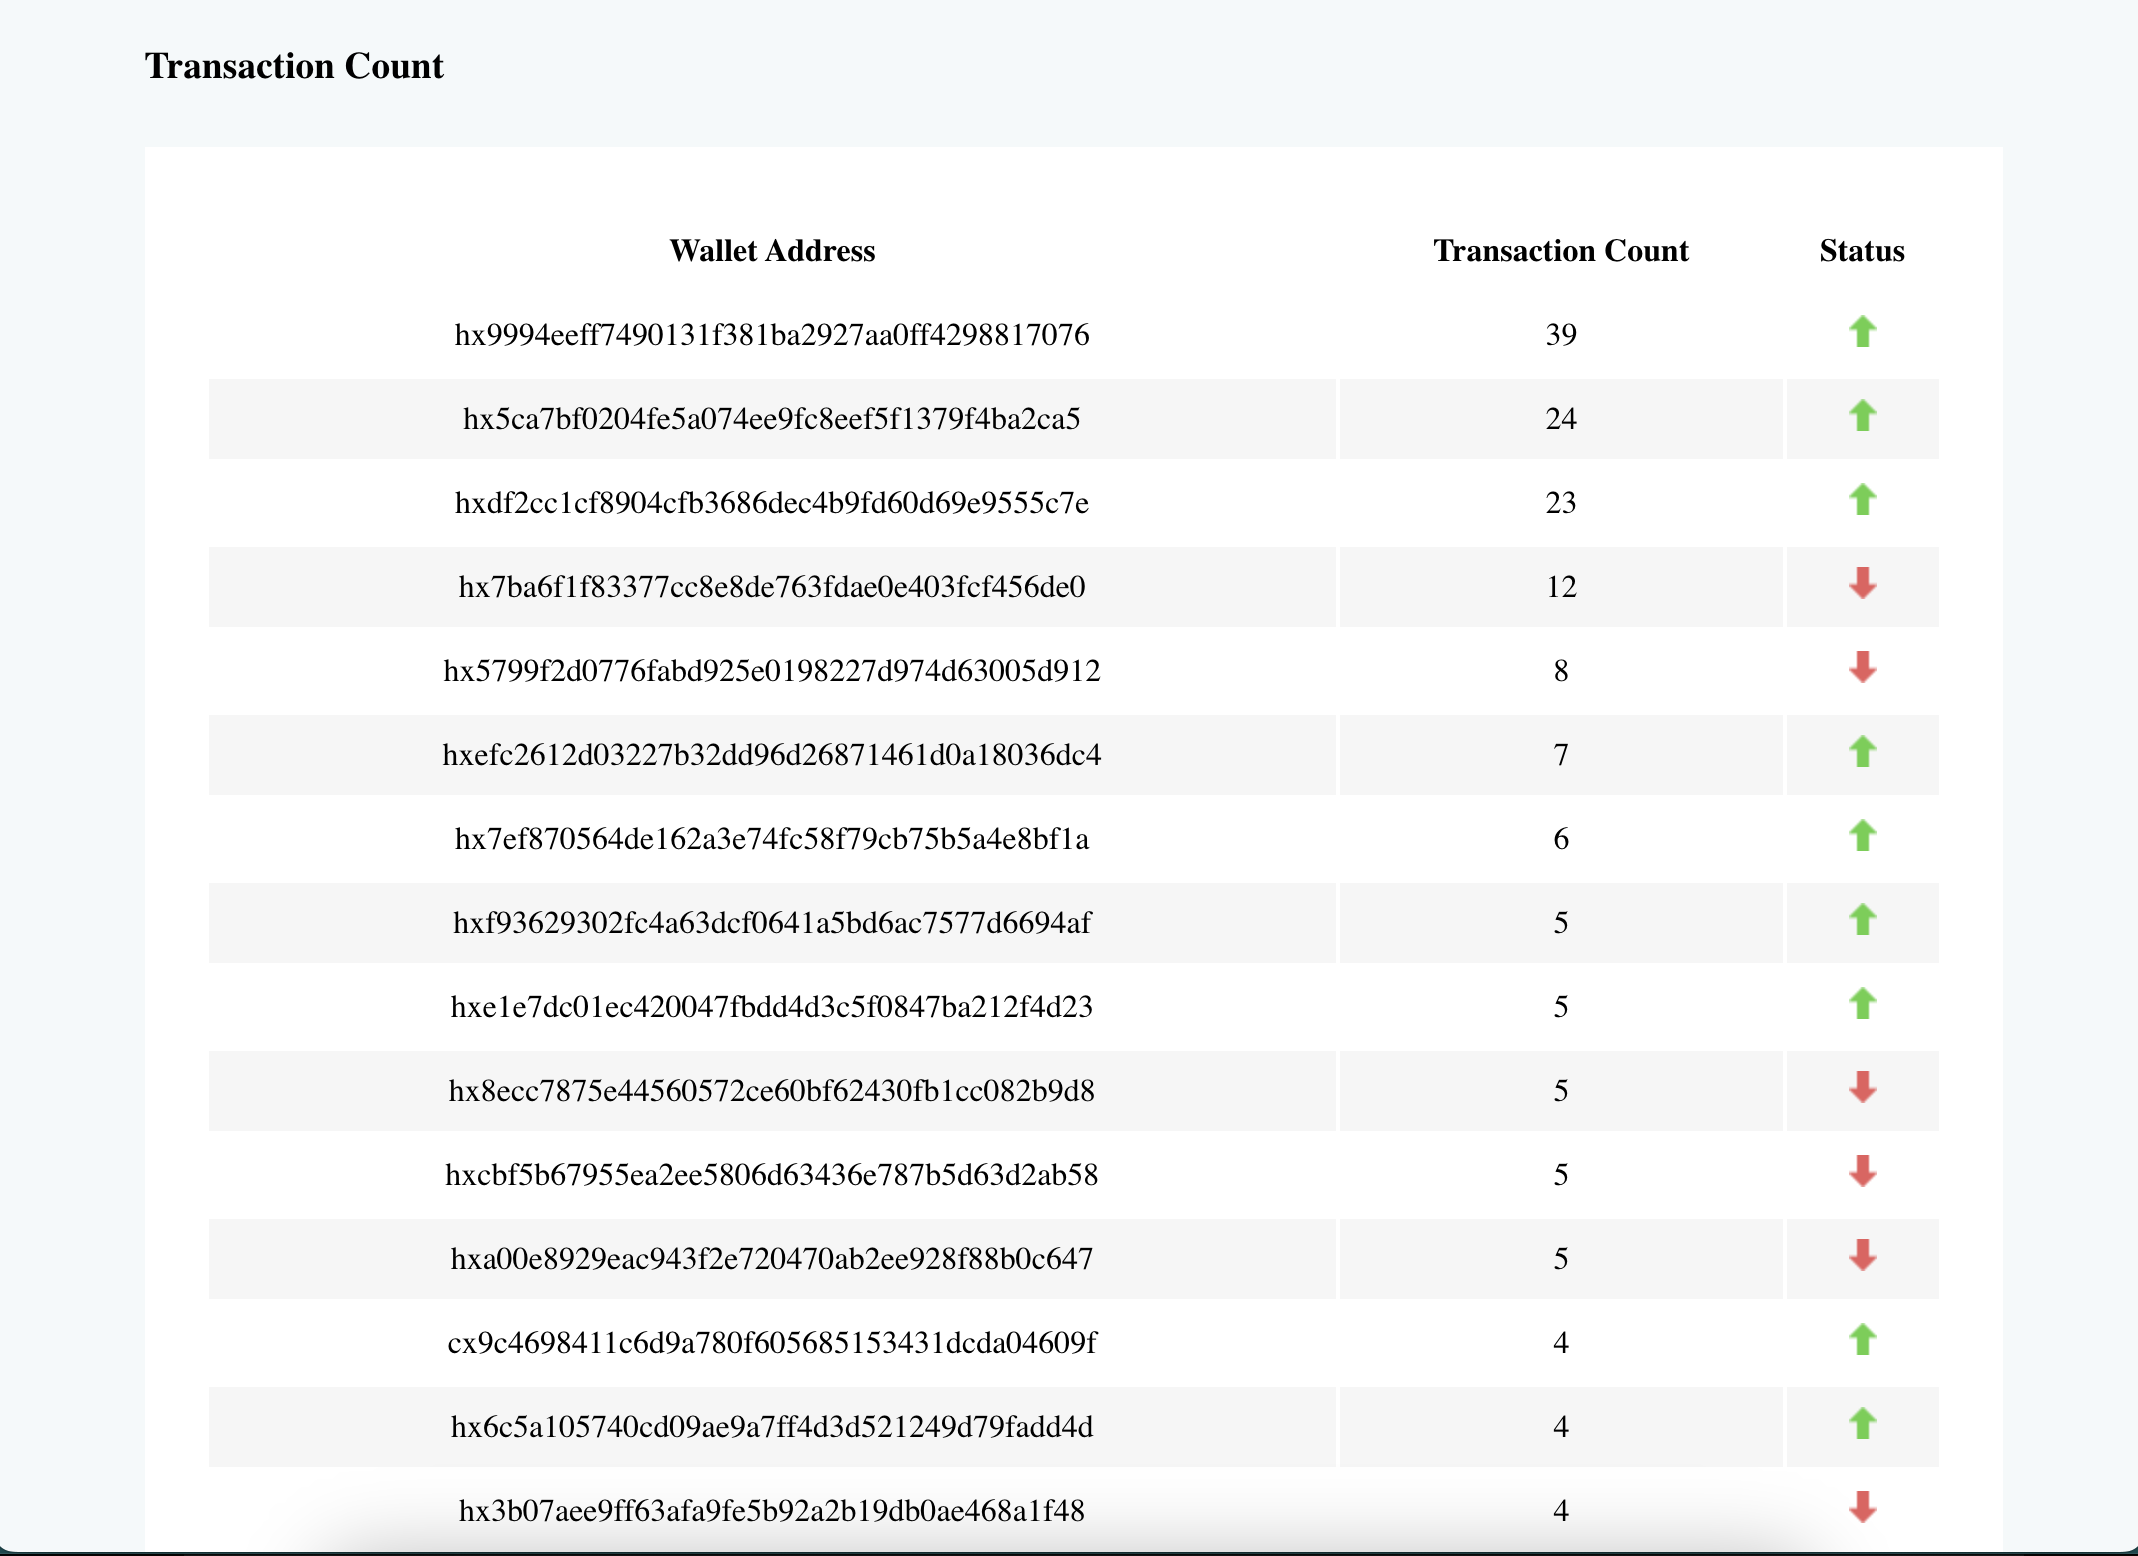Click green status arrow in hx5ca7bf0204 row
Screen dimensions: 2138x1556
coord(1861,416)
